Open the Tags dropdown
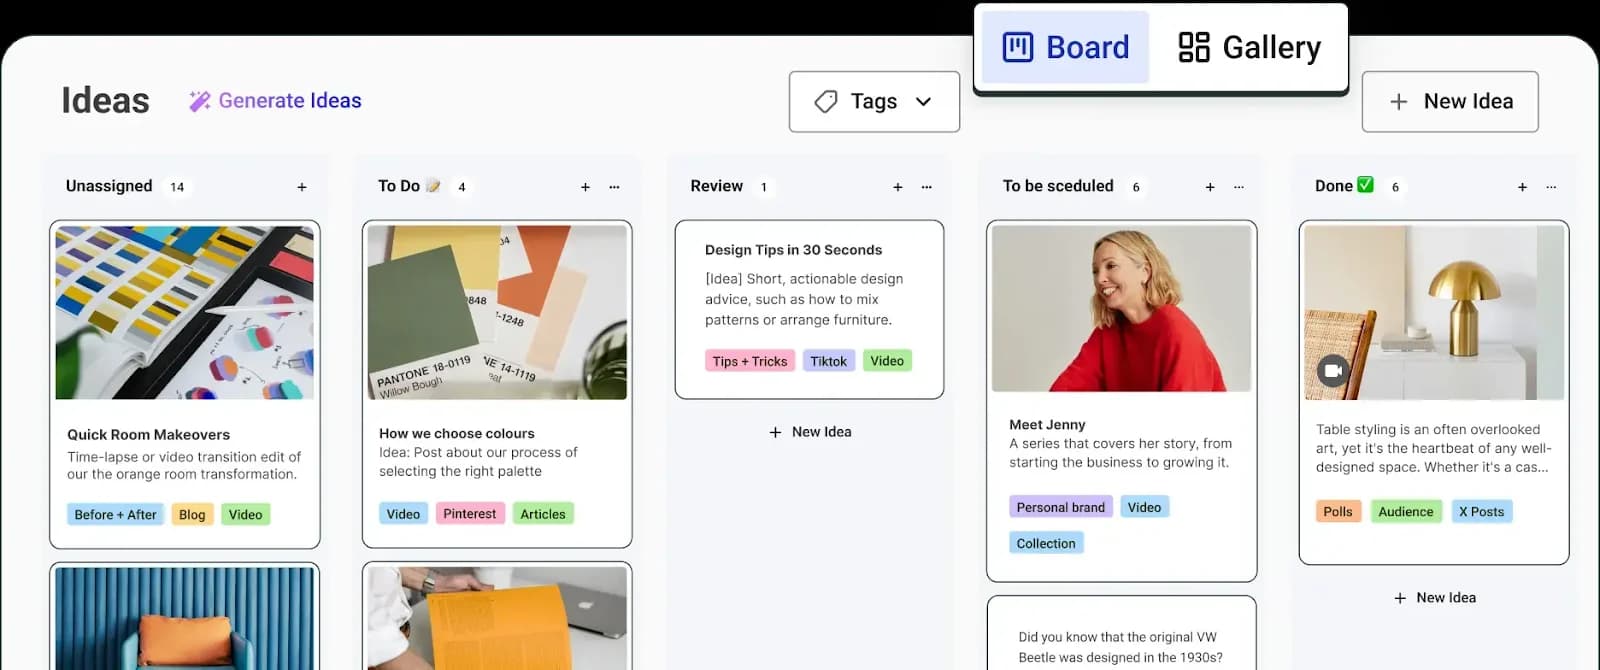 [x=874, y=102]
